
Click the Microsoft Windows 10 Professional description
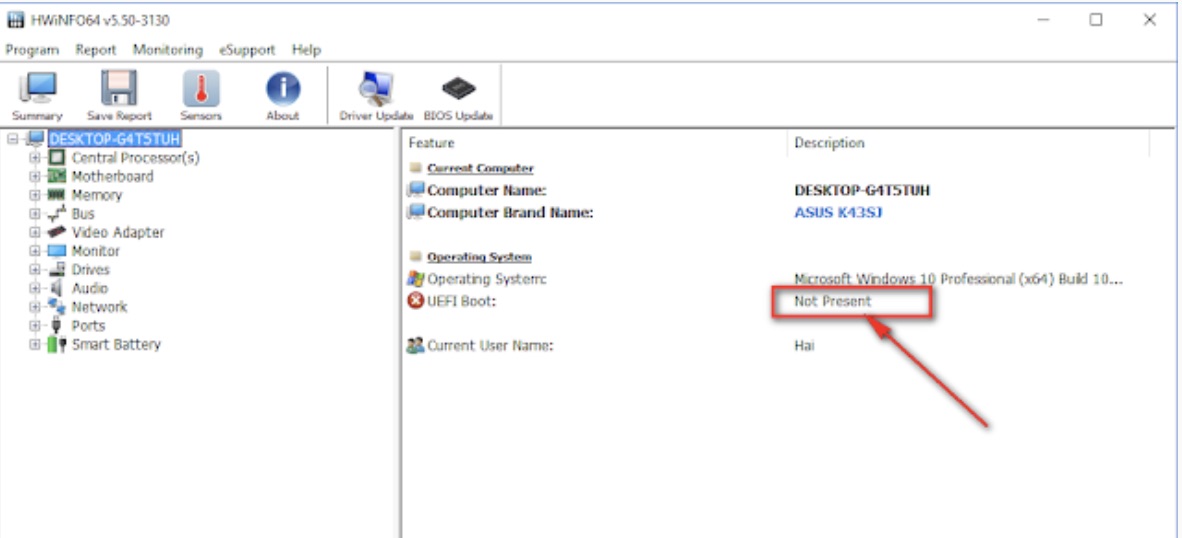click(959, 279)
